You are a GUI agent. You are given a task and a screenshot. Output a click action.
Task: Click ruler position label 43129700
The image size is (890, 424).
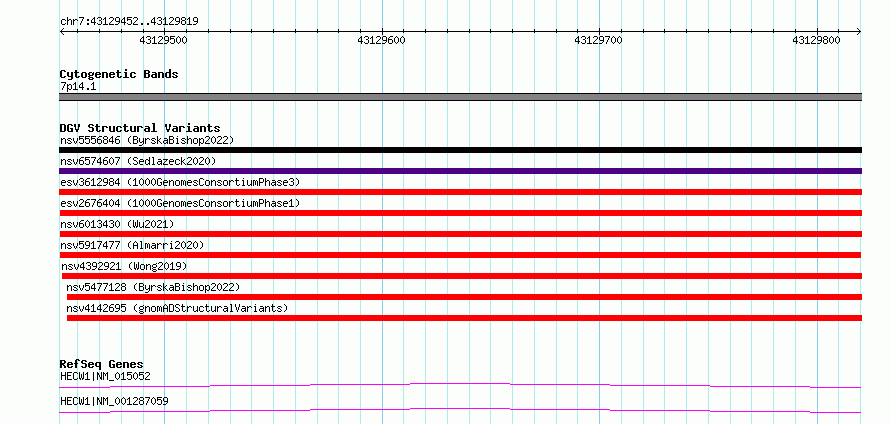[598, 40]
